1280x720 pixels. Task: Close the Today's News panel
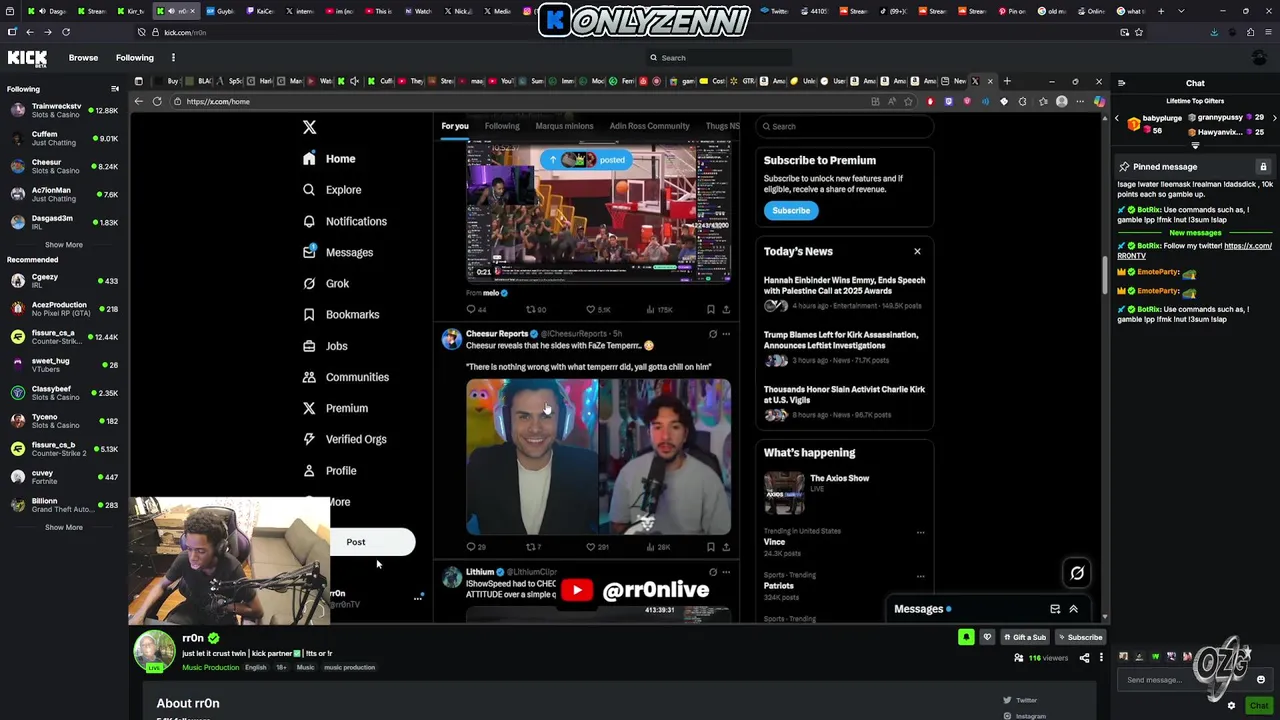[917, 251]
